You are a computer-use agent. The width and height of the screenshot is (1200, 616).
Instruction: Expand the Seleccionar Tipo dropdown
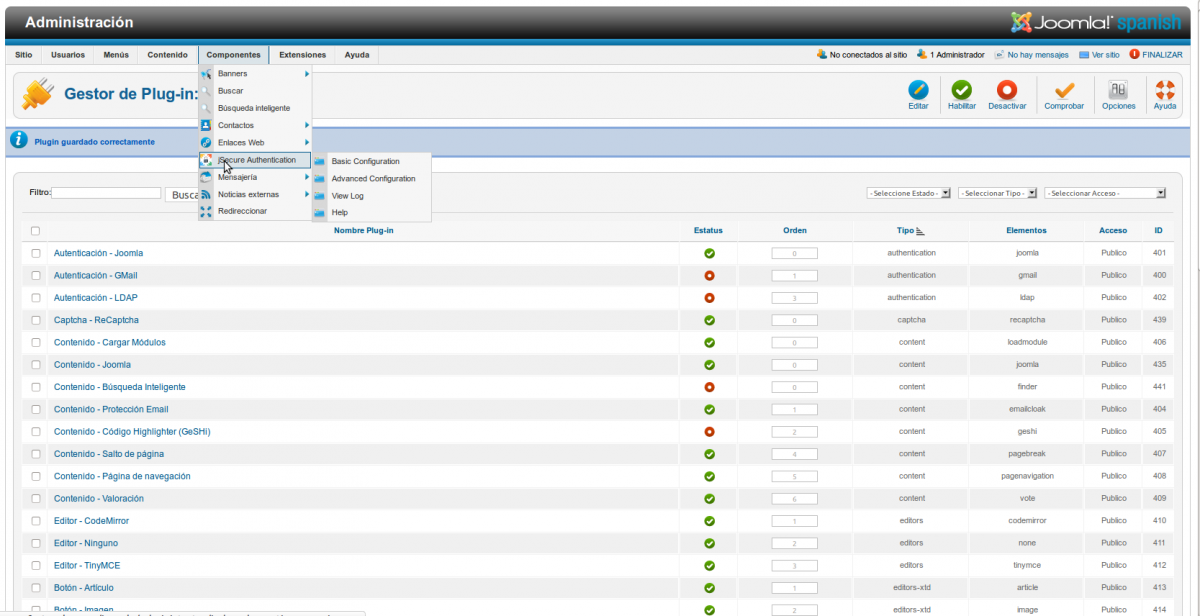996,193
